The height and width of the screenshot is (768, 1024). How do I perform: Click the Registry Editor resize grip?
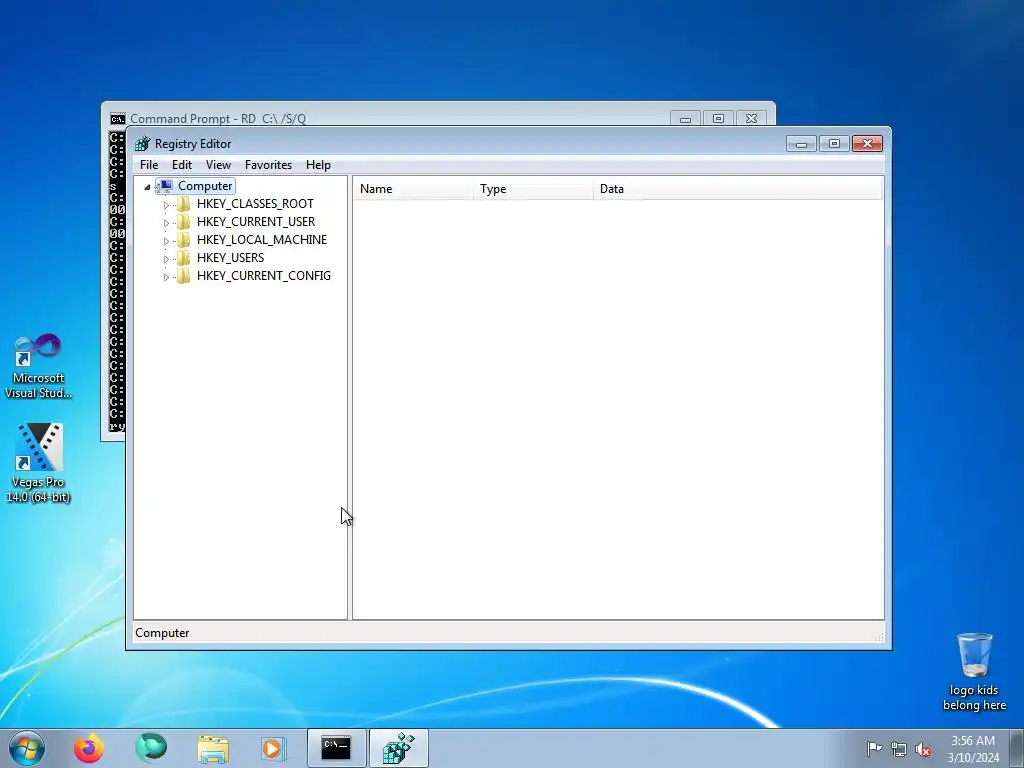pos(879,637)
